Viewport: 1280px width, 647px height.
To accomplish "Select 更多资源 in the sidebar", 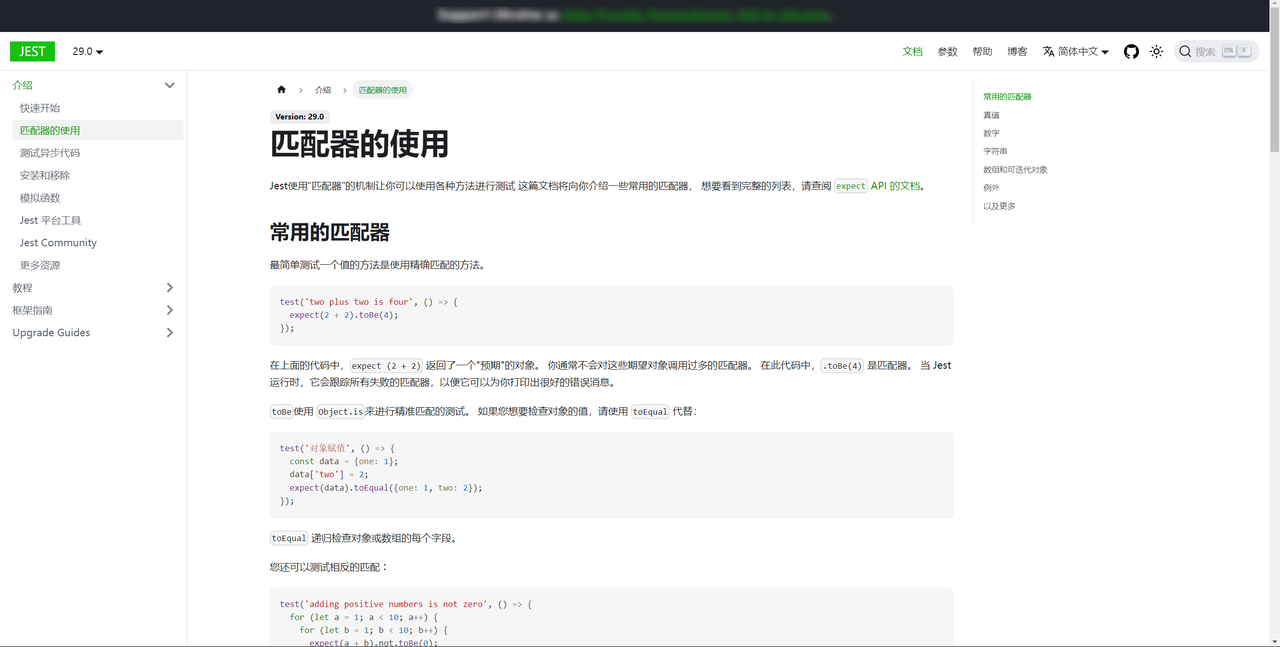I will [97, 265].
